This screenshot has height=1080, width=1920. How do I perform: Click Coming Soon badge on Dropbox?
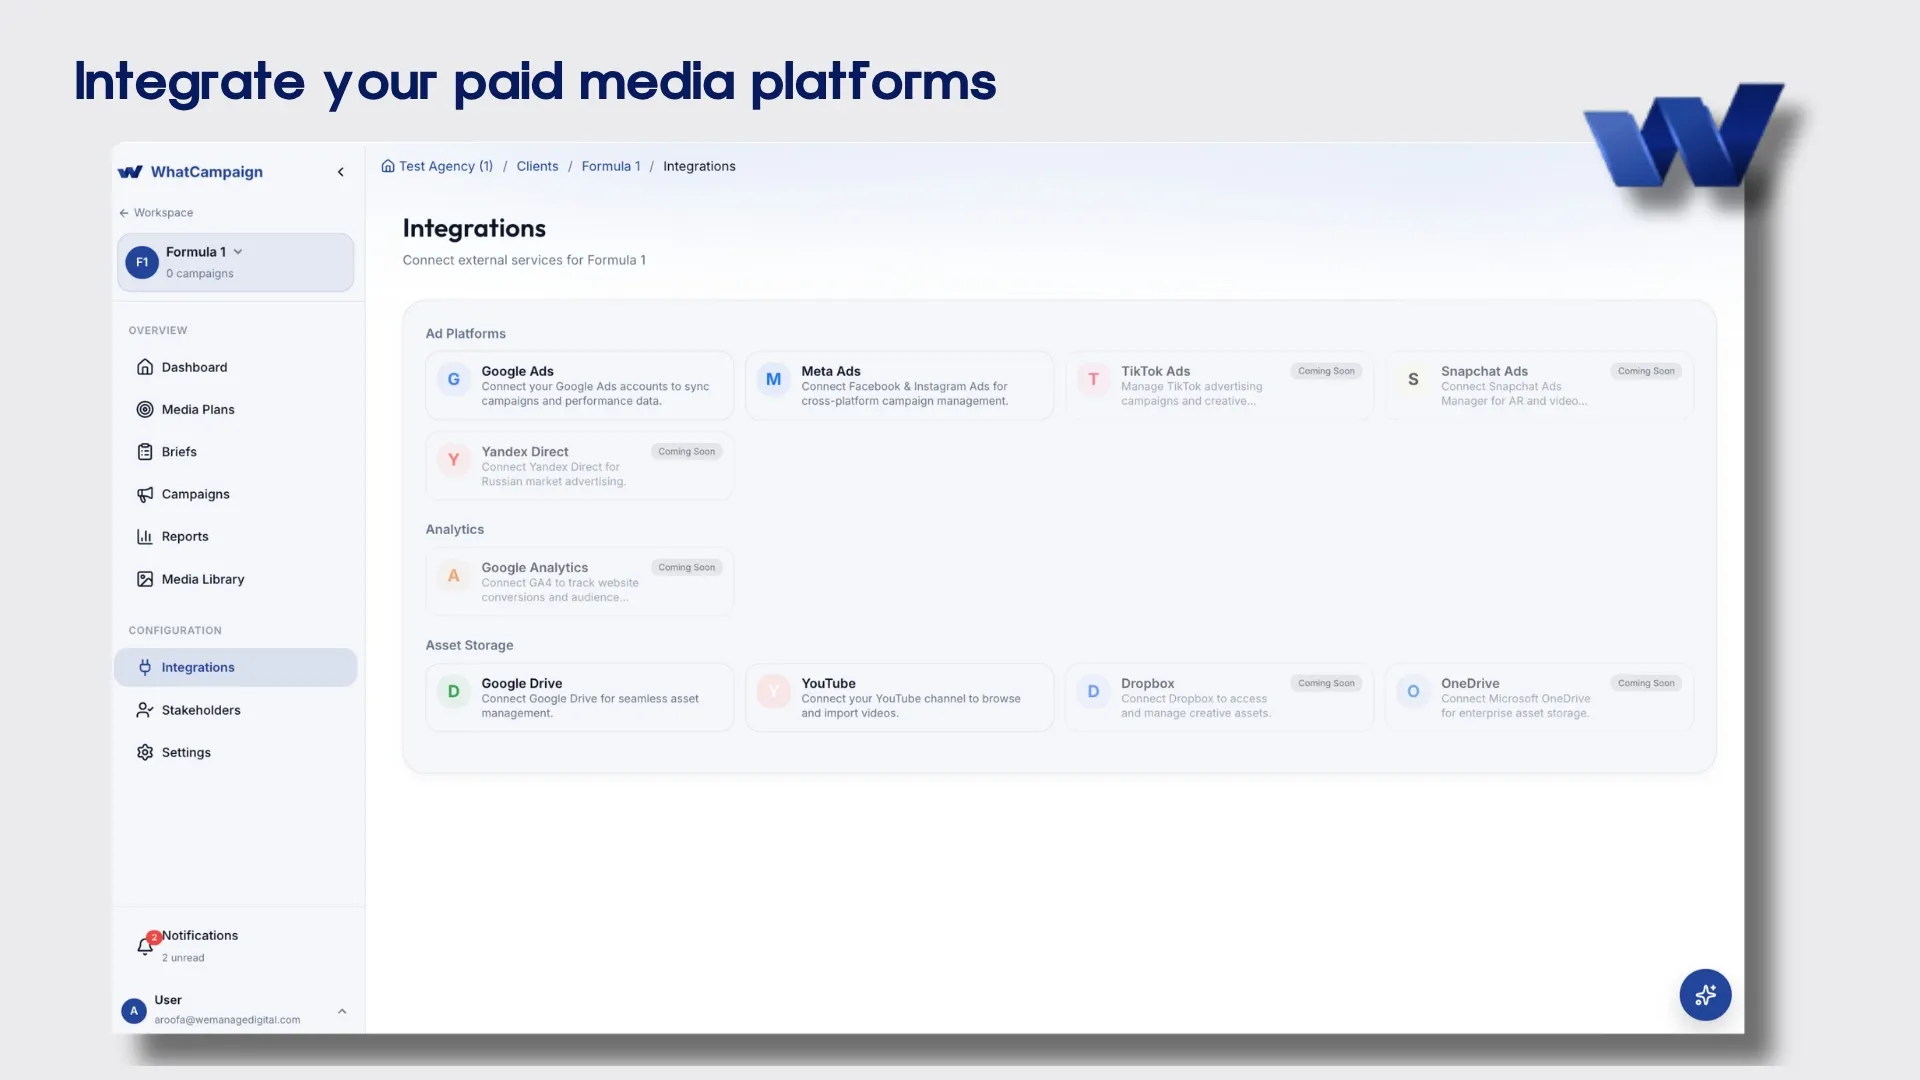1326,684
